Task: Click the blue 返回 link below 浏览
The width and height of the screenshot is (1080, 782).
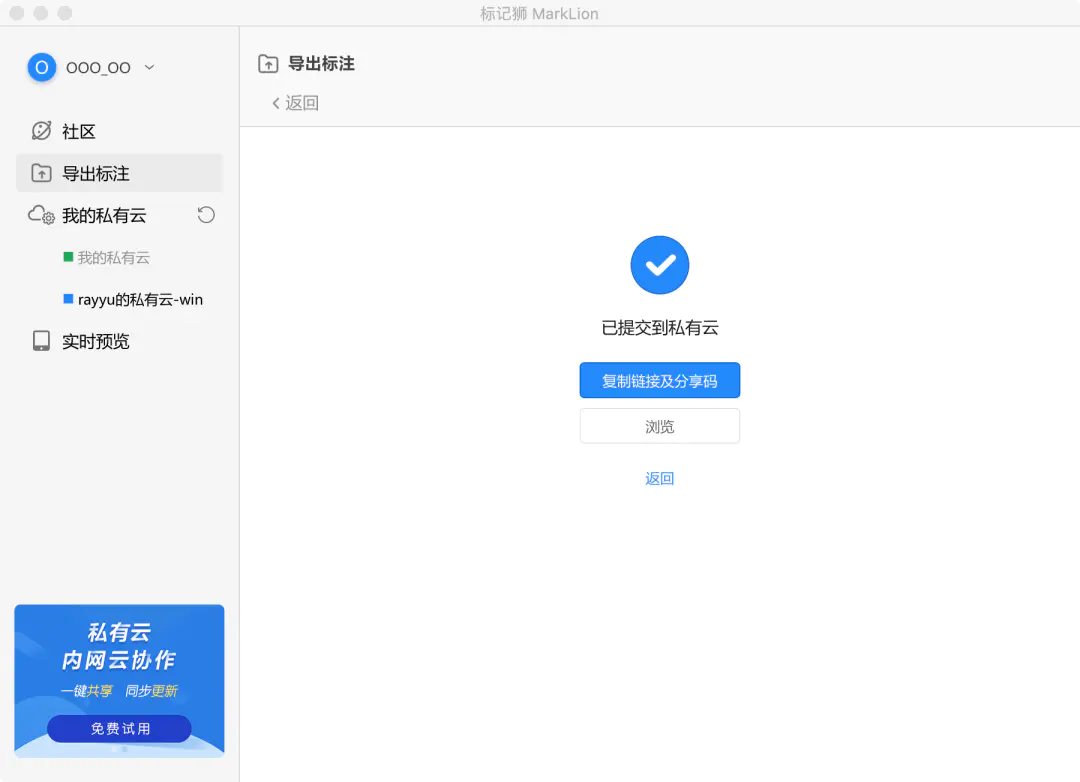Action: (x=660, y=479)
